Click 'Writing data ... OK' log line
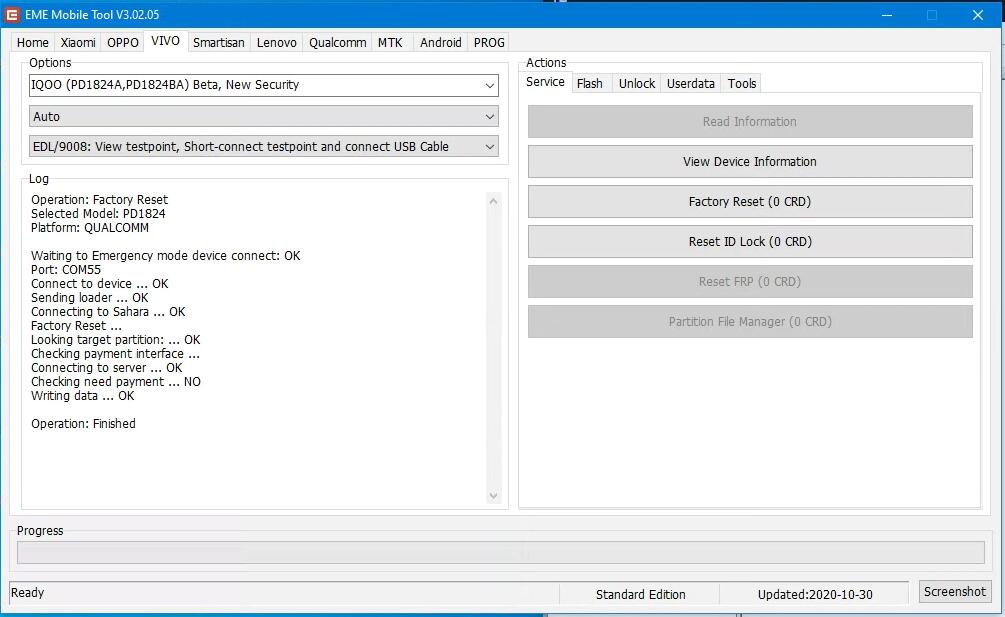 click(x=83, y=396)
